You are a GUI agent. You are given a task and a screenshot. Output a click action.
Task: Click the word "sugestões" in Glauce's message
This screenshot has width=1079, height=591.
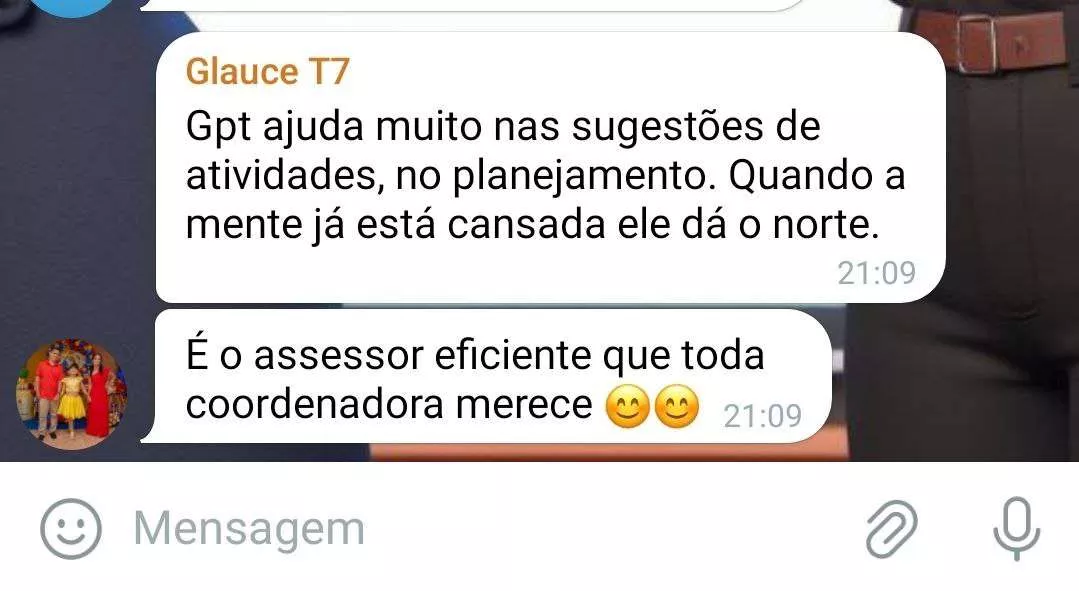click(667, 128)
